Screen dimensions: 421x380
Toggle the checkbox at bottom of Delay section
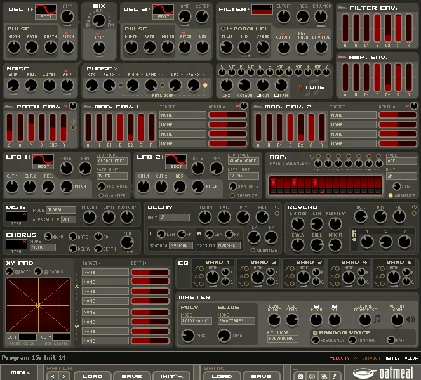(253, 250)
